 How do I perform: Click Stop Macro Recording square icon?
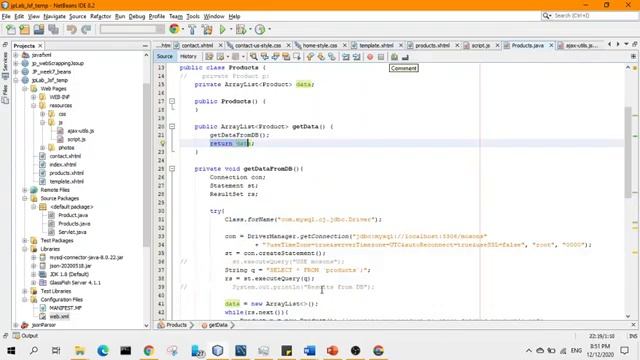tap(381, 57)
